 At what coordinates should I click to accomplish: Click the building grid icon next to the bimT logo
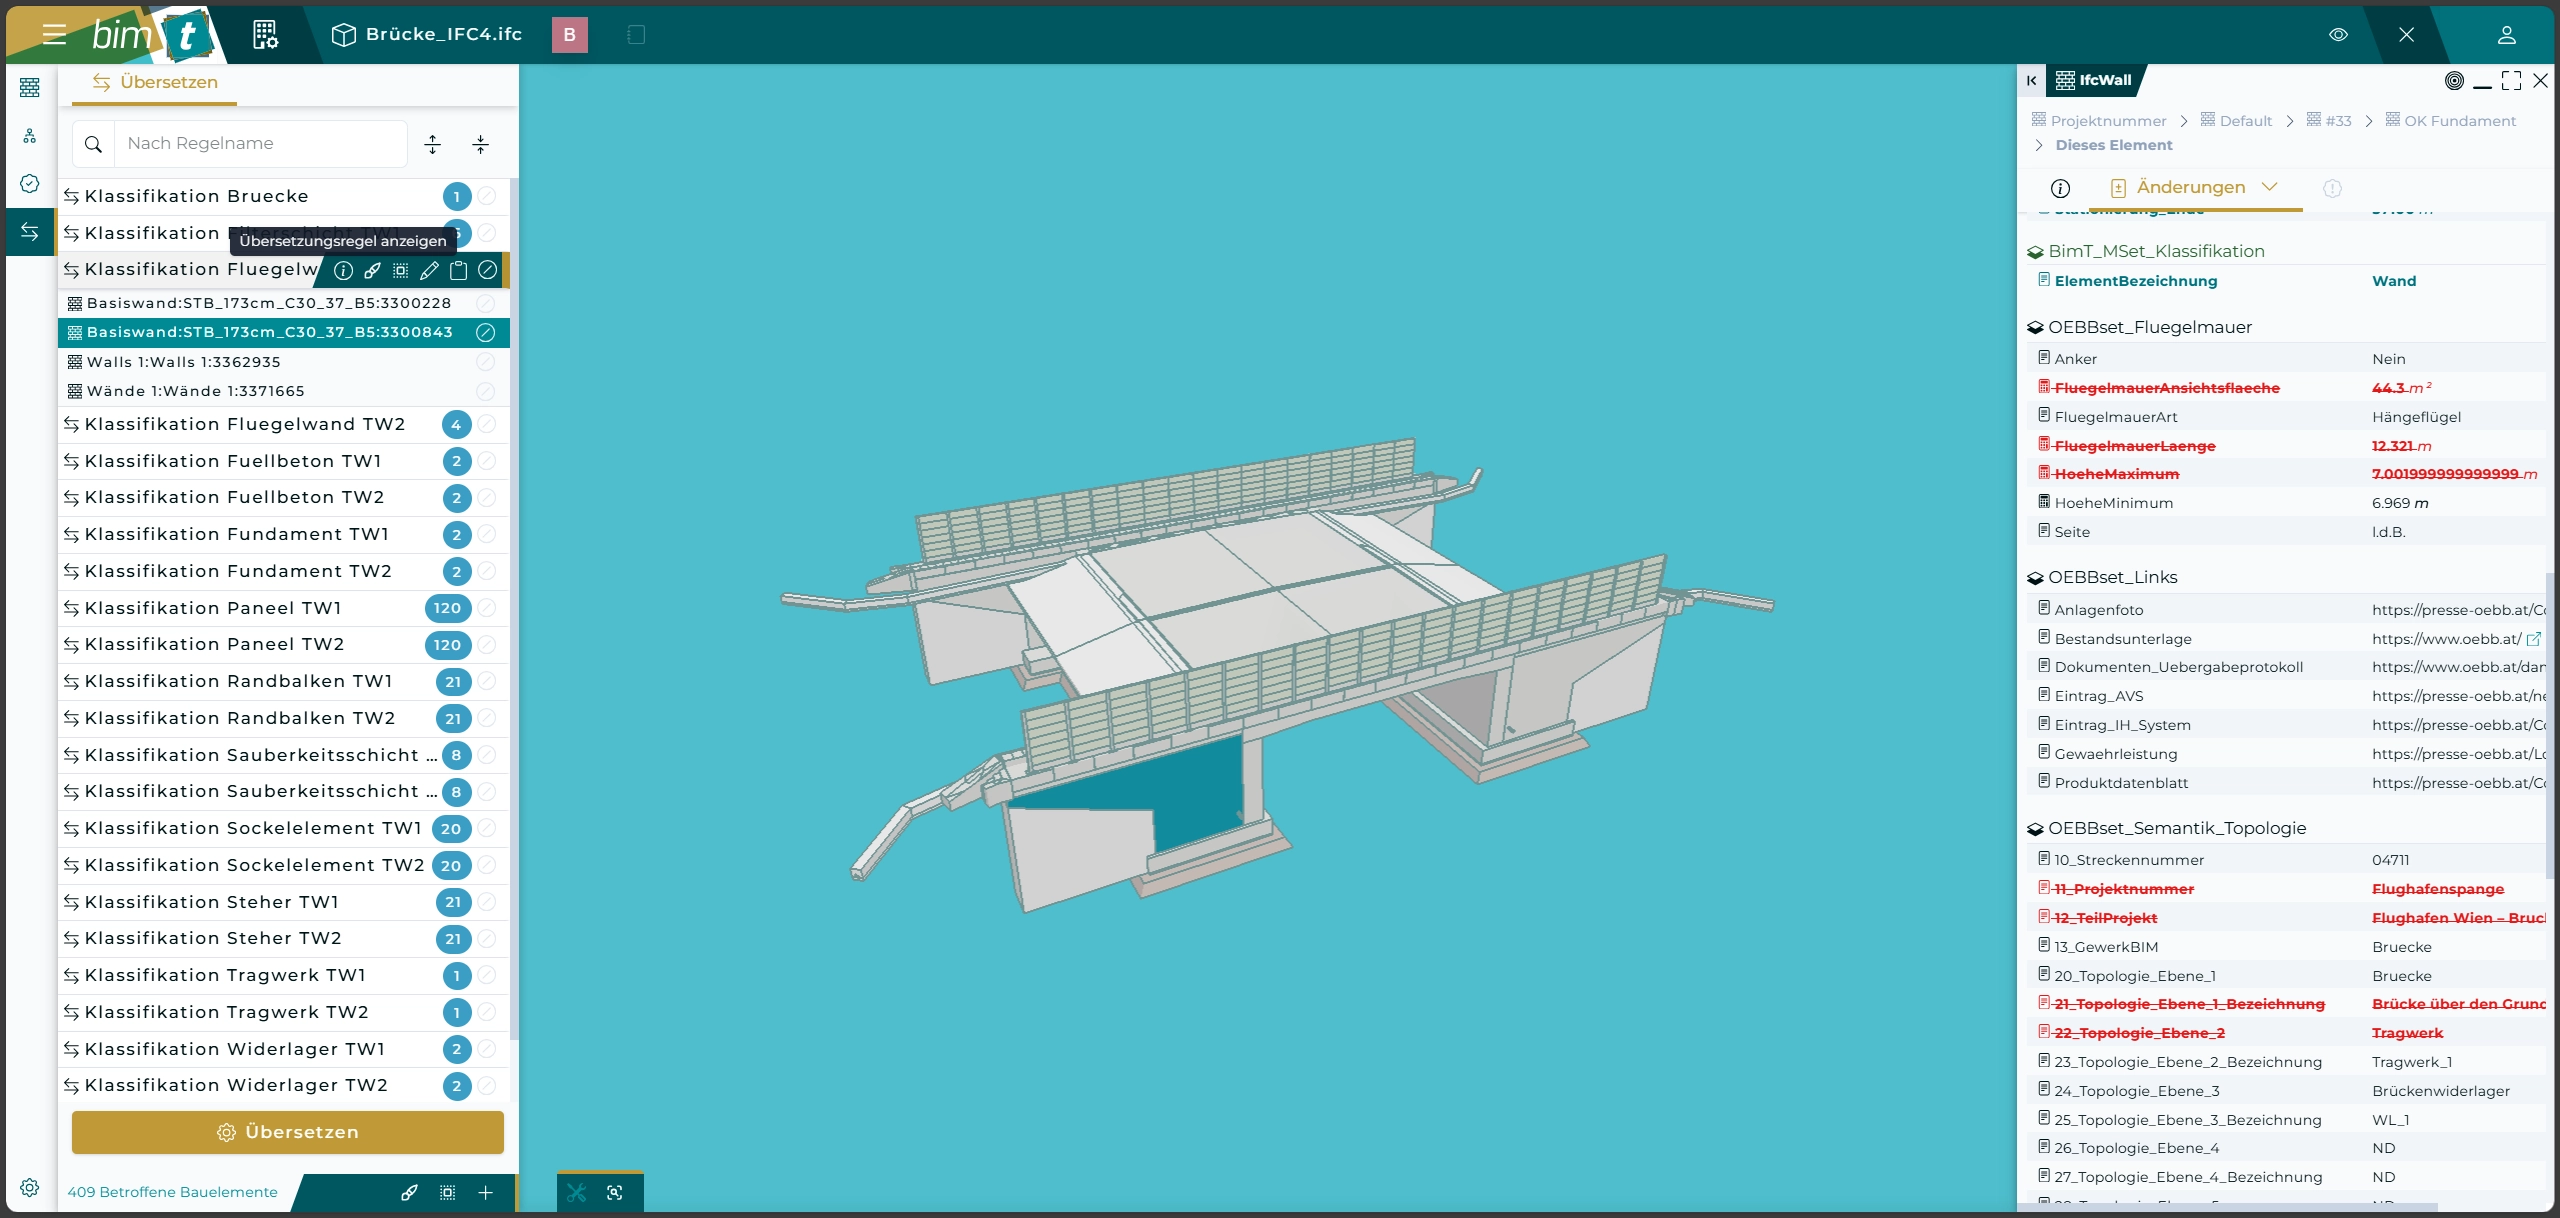tap(265, 35)
